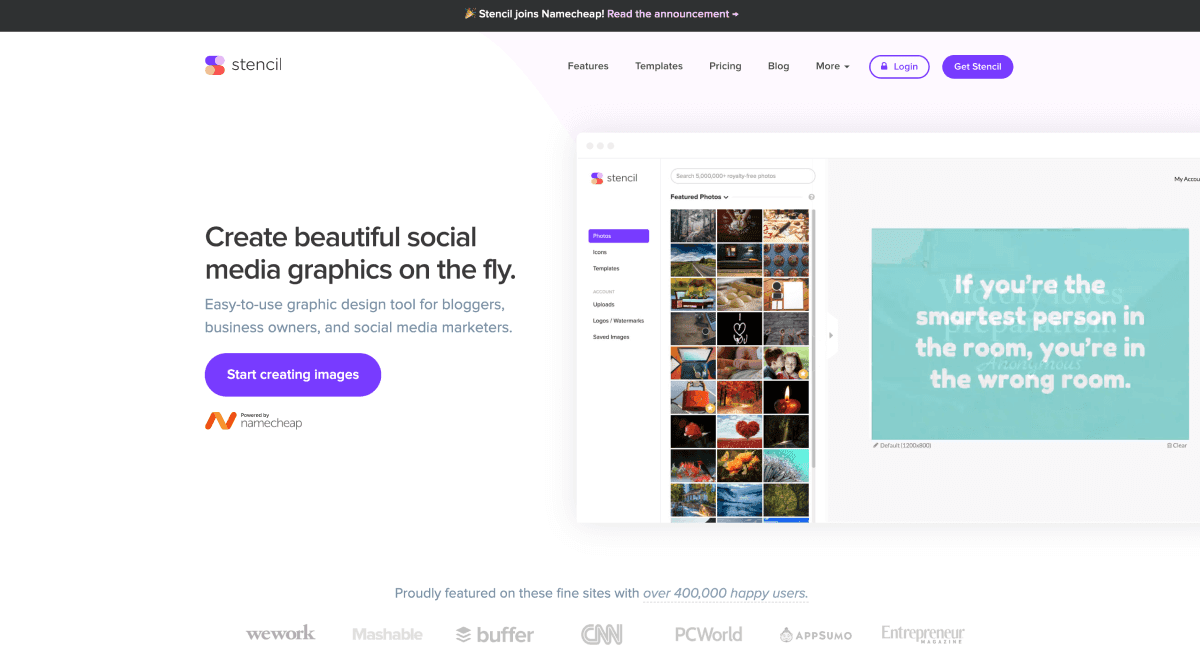The image size is (1200, 664).
Task: Open the Features page from the top navigation
Action: (x=588, y=66)
